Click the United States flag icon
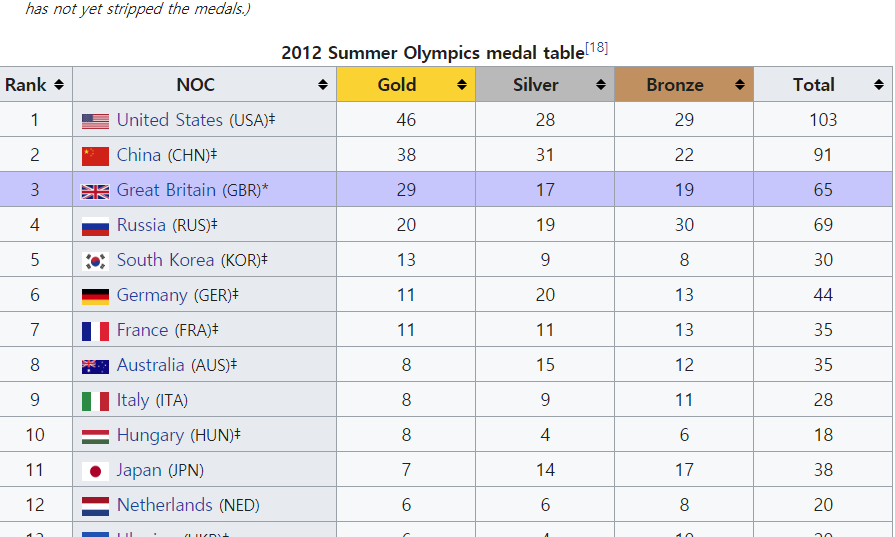Image resolution: width=895 pixels, height=537 pixels. (x=95, y=121)
